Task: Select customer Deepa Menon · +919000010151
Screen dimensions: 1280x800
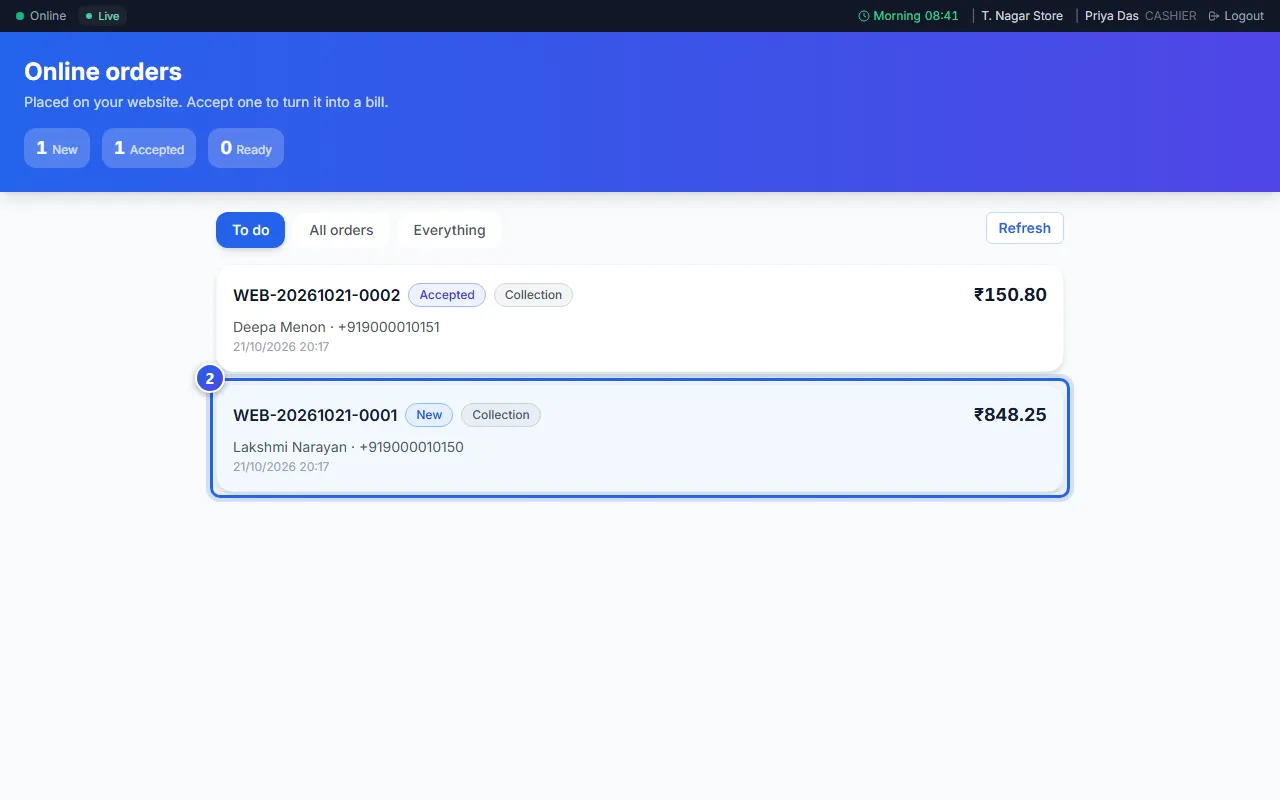Action: (x=336, y=327)
